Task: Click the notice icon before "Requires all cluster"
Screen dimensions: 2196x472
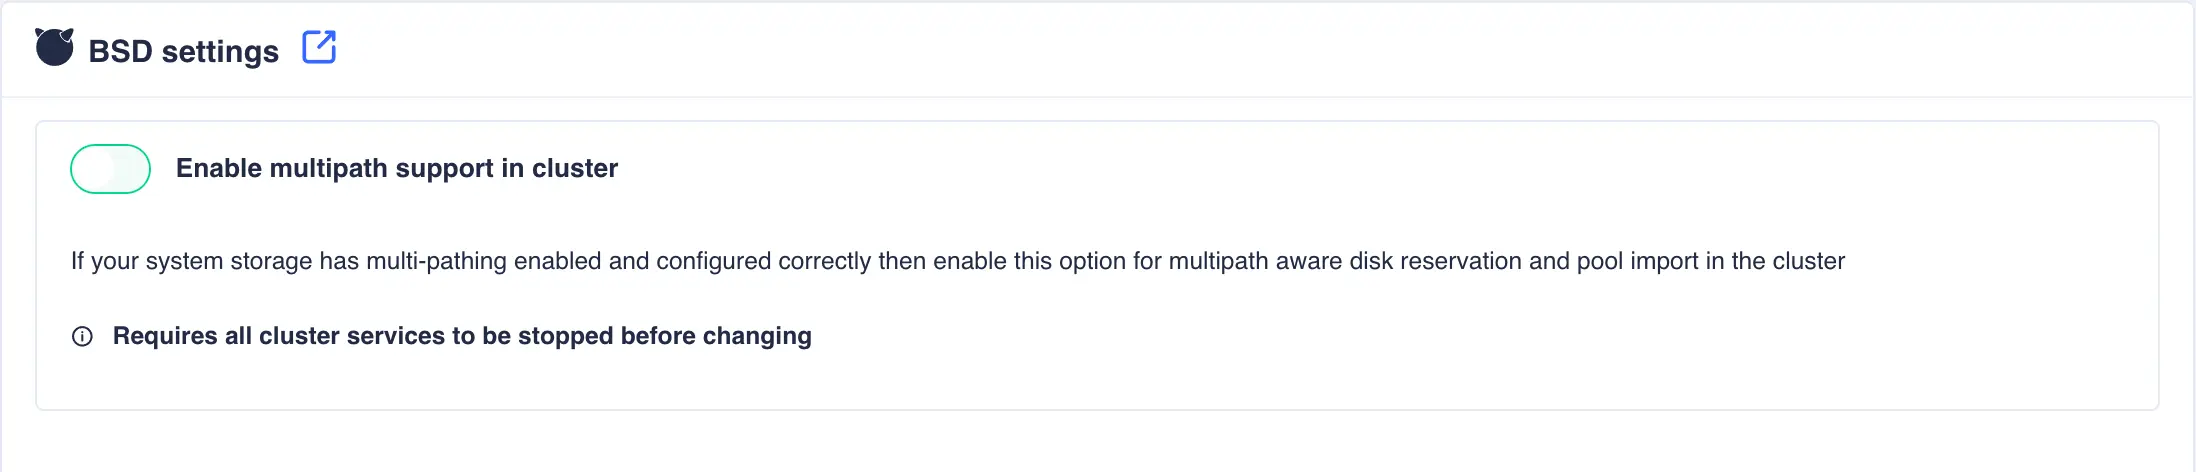Action: pos(82,337)
